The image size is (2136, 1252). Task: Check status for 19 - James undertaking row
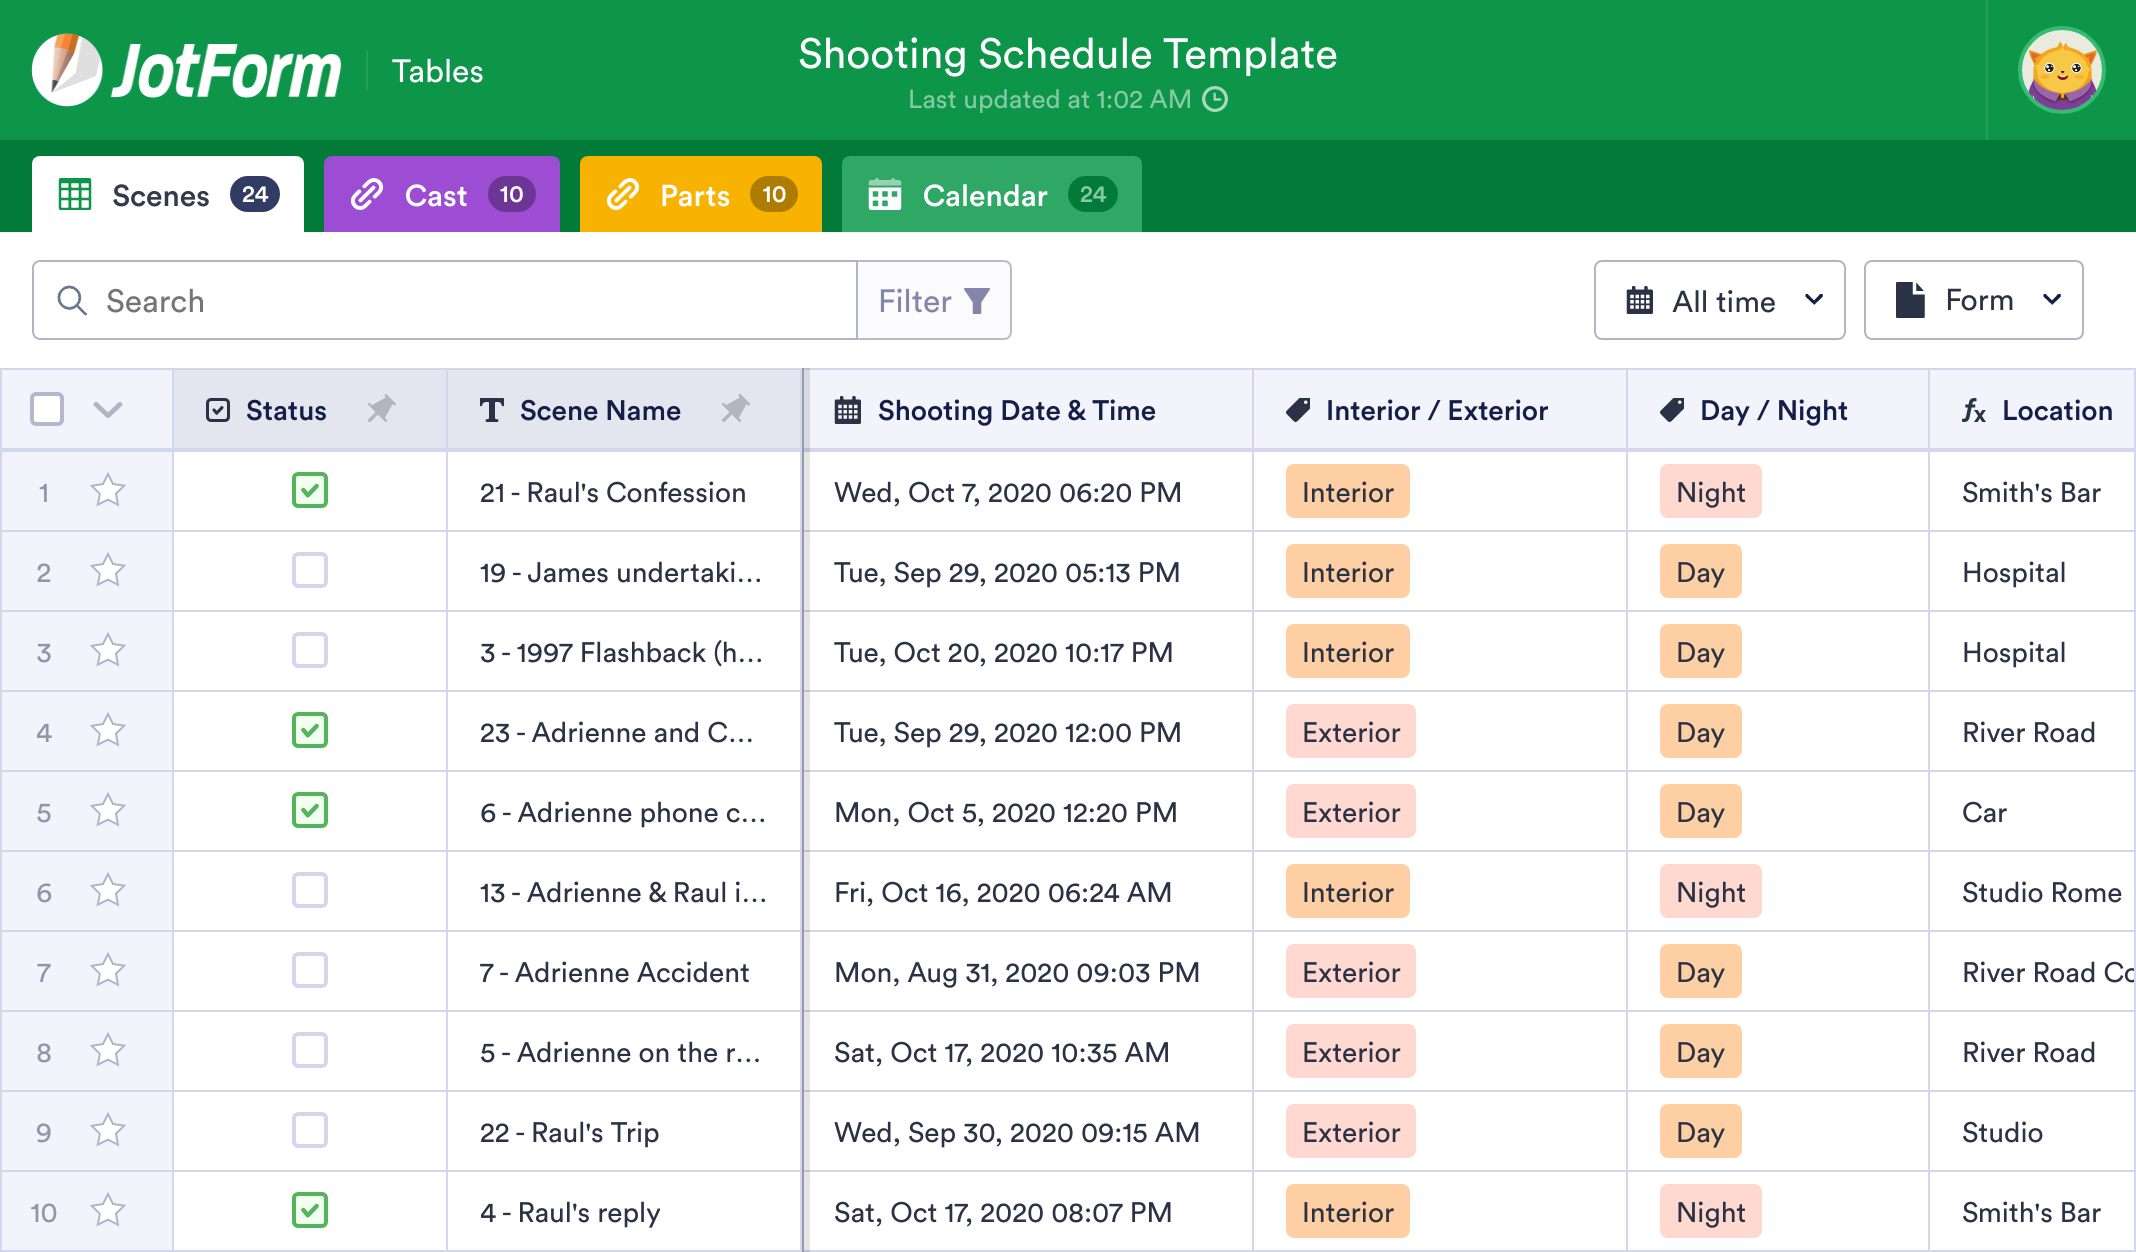310,571
